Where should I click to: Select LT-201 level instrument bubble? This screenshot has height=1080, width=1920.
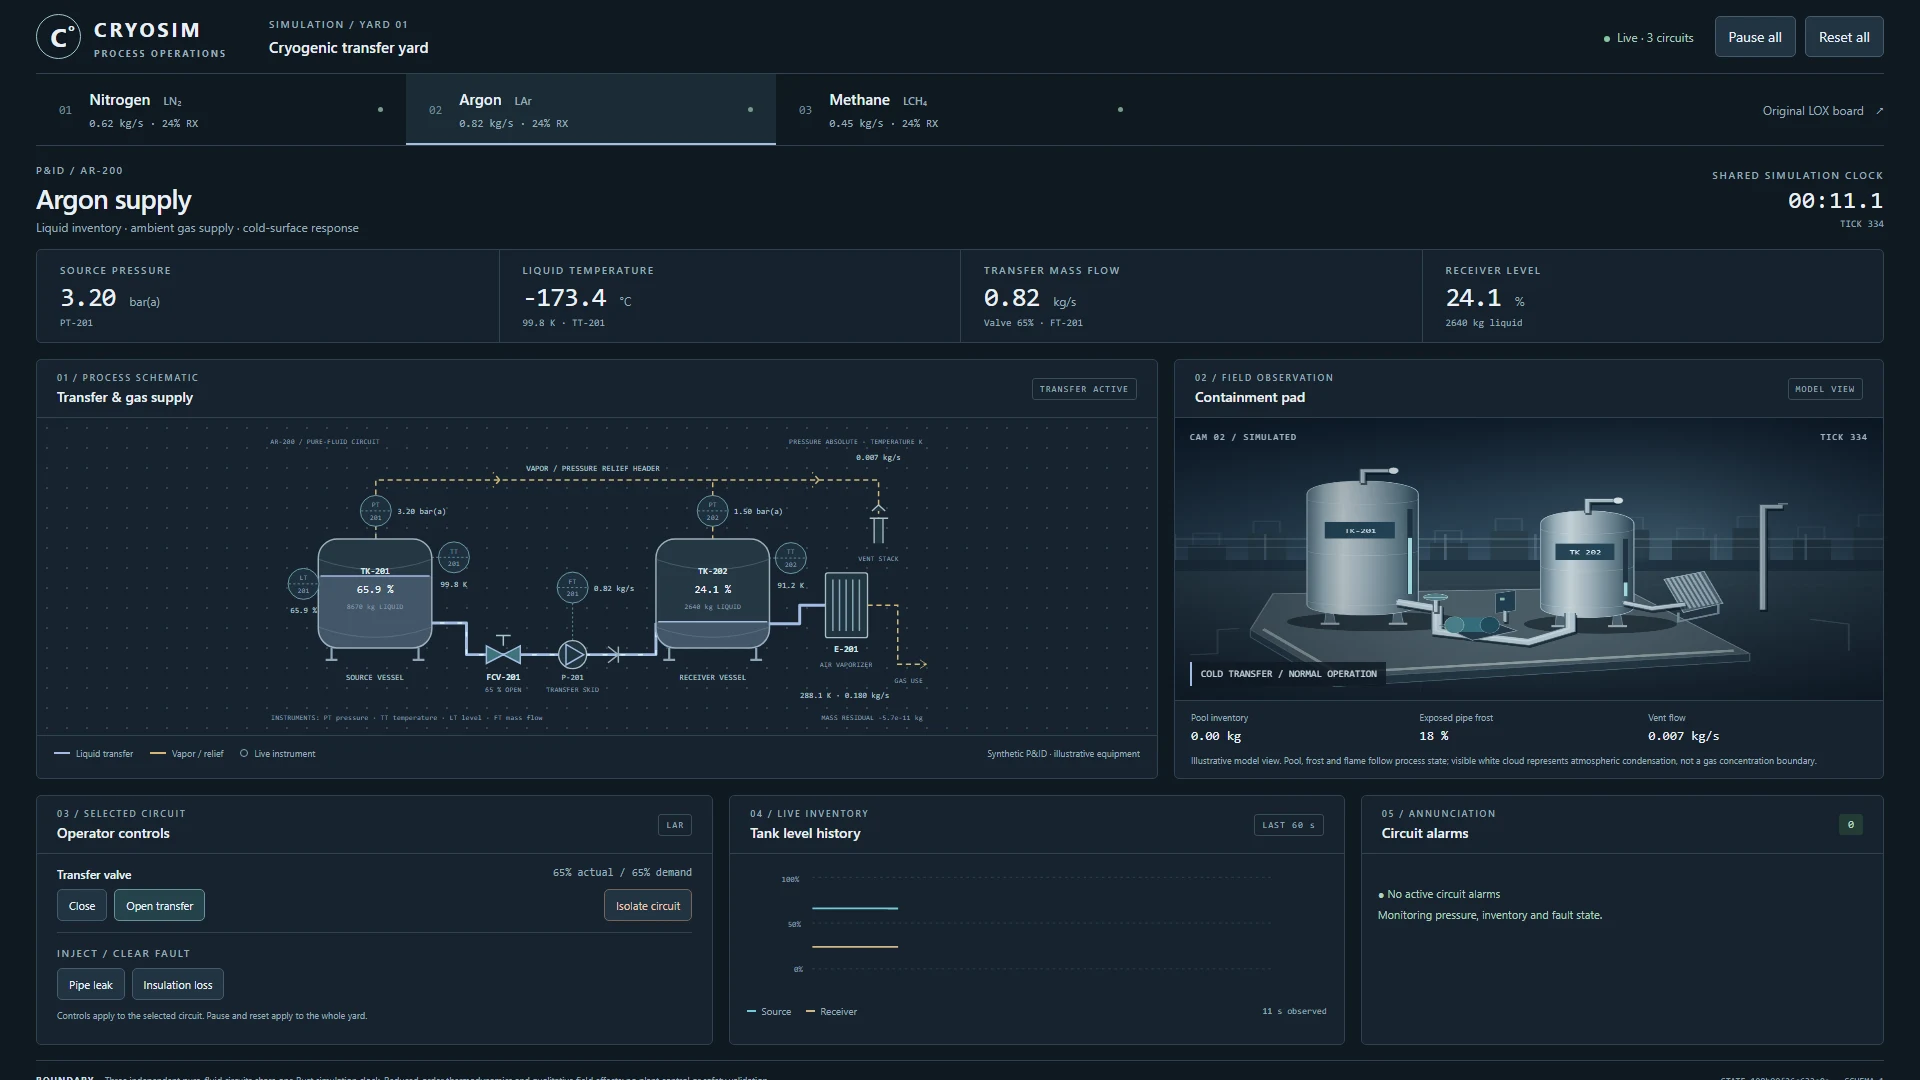tap(303, 584)
